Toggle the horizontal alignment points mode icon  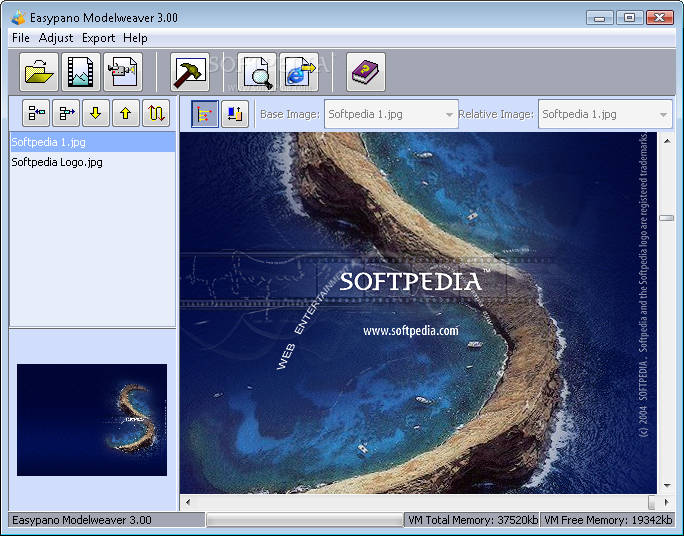[x=205, y=114]
